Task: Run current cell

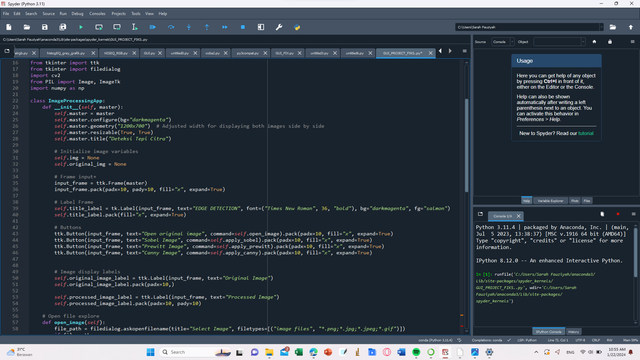Action: (99, 27)
